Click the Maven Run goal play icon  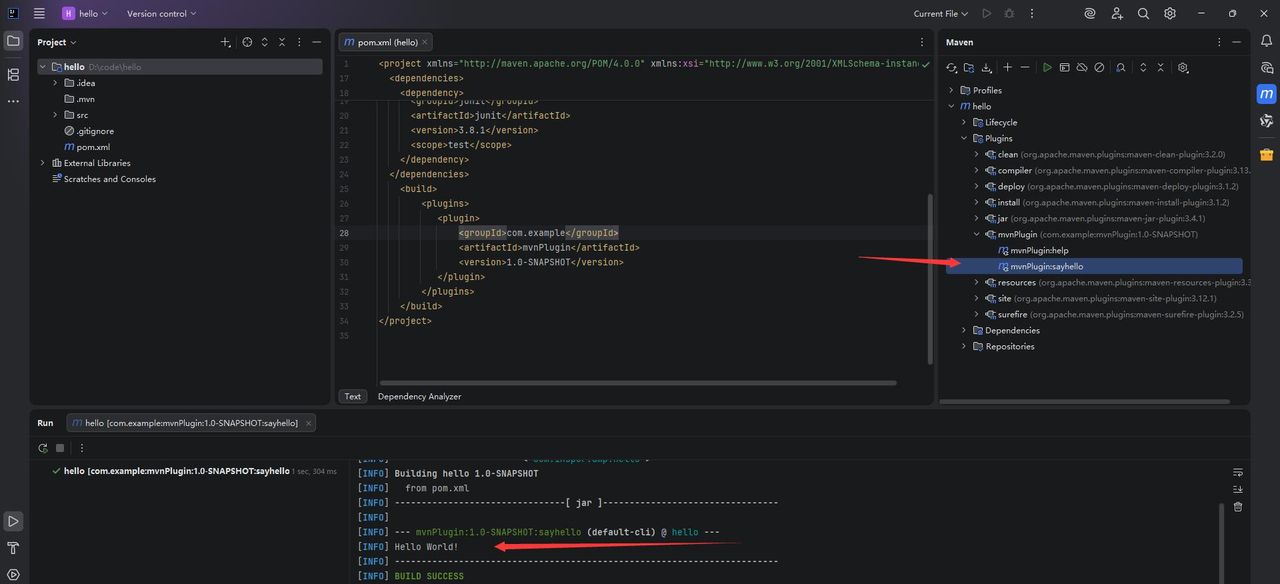(1047, 68)
